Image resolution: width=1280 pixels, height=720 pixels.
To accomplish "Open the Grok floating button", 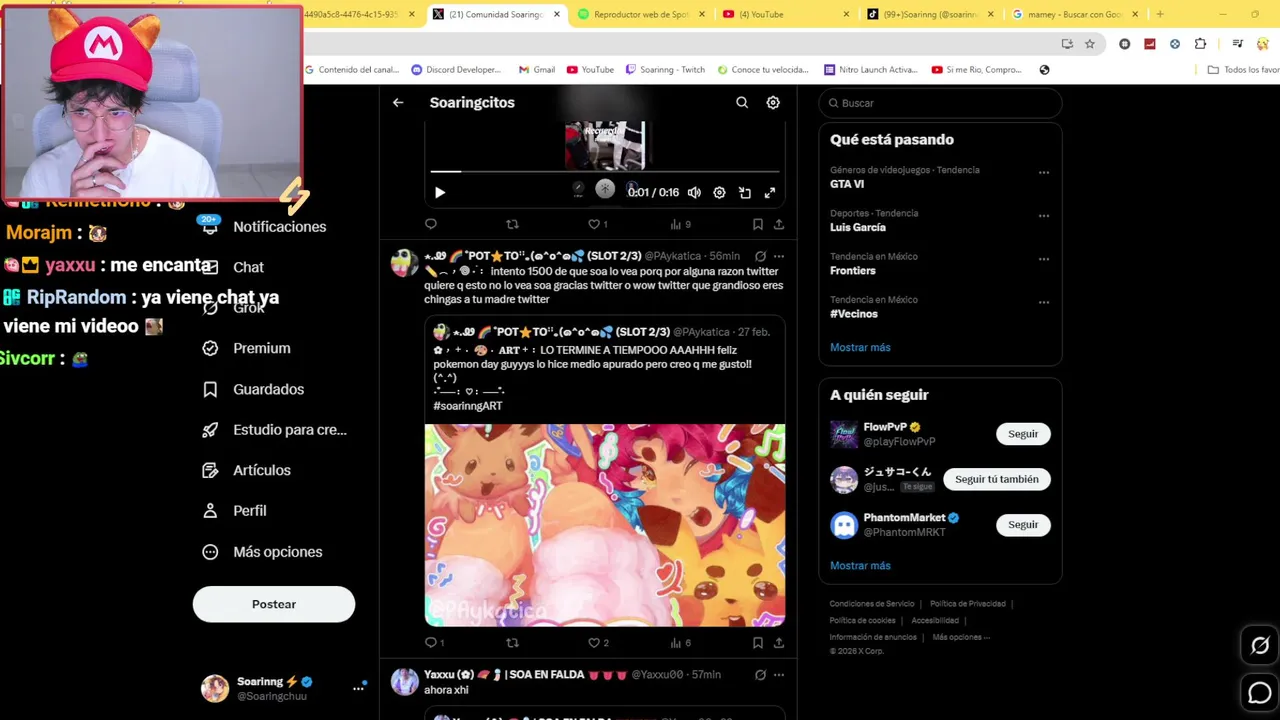I will point(1260,646).
